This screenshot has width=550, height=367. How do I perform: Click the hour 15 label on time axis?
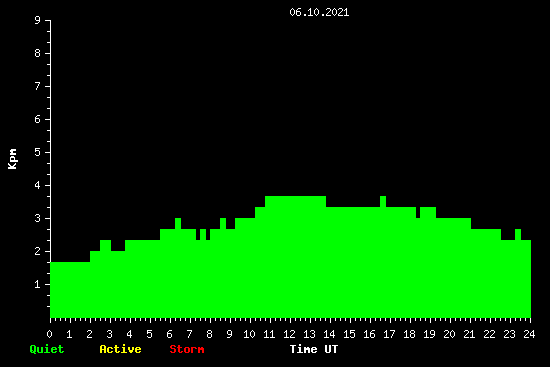click(349, 334)
